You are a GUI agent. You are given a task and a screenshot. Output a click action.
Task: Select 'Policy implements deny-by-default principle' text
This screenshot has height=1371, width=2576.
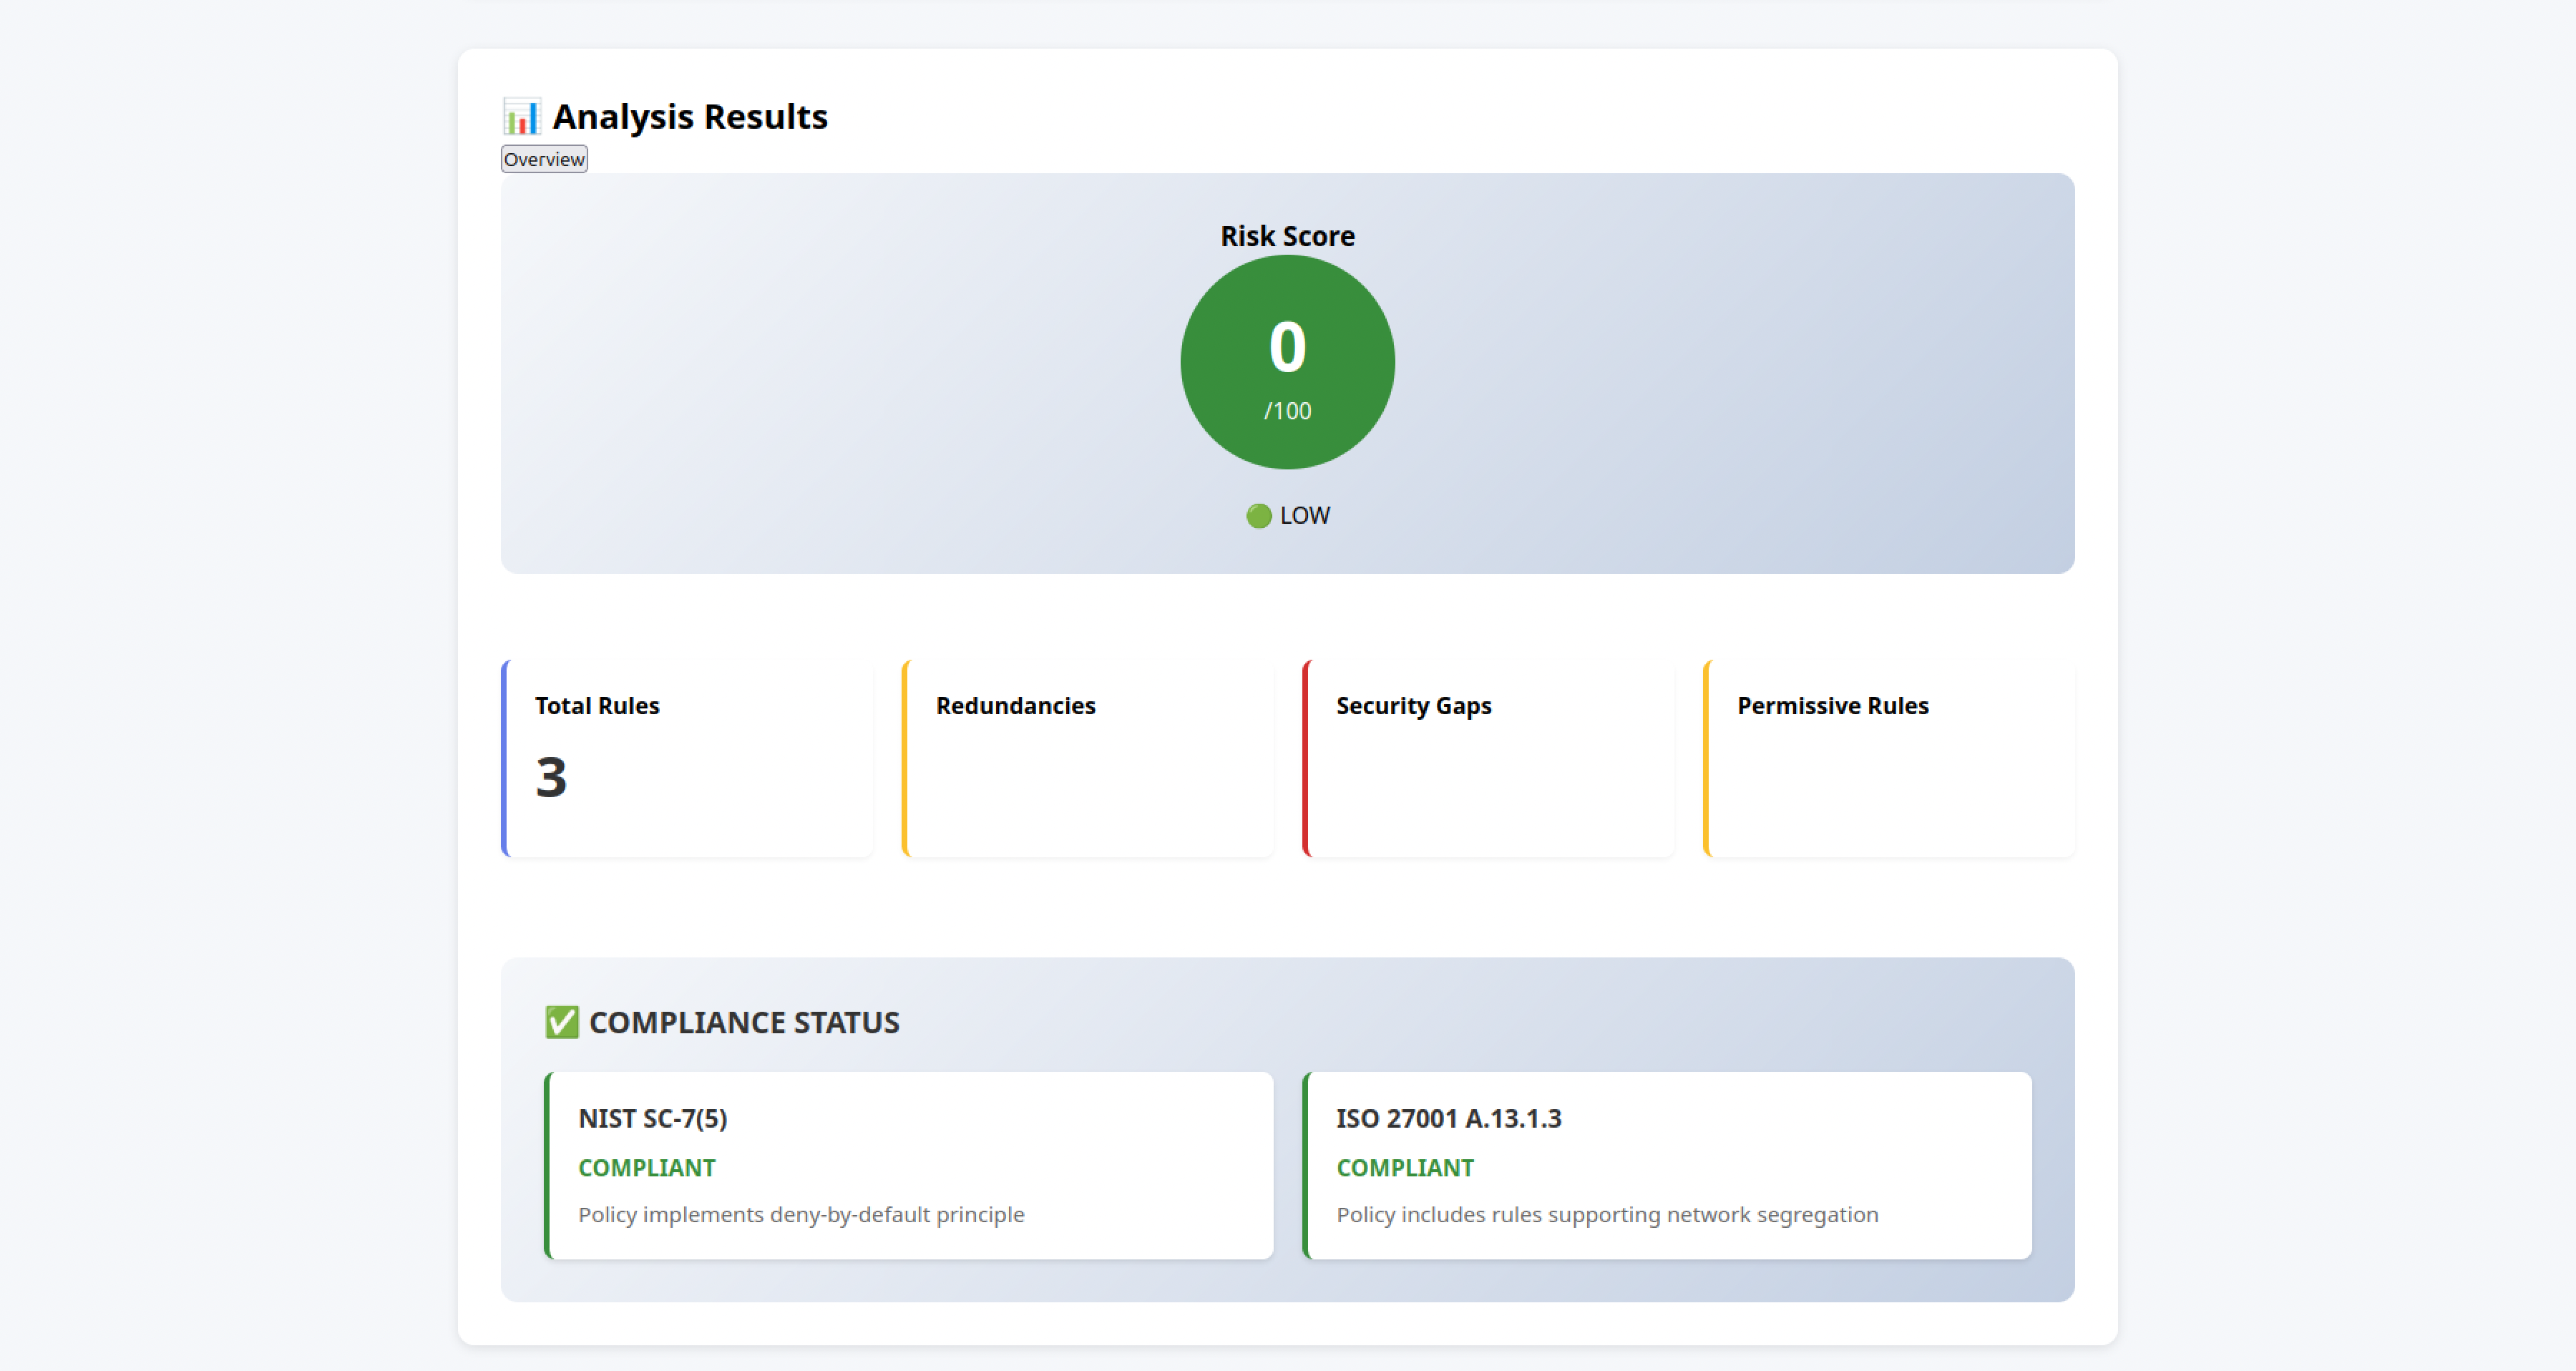801,1214
